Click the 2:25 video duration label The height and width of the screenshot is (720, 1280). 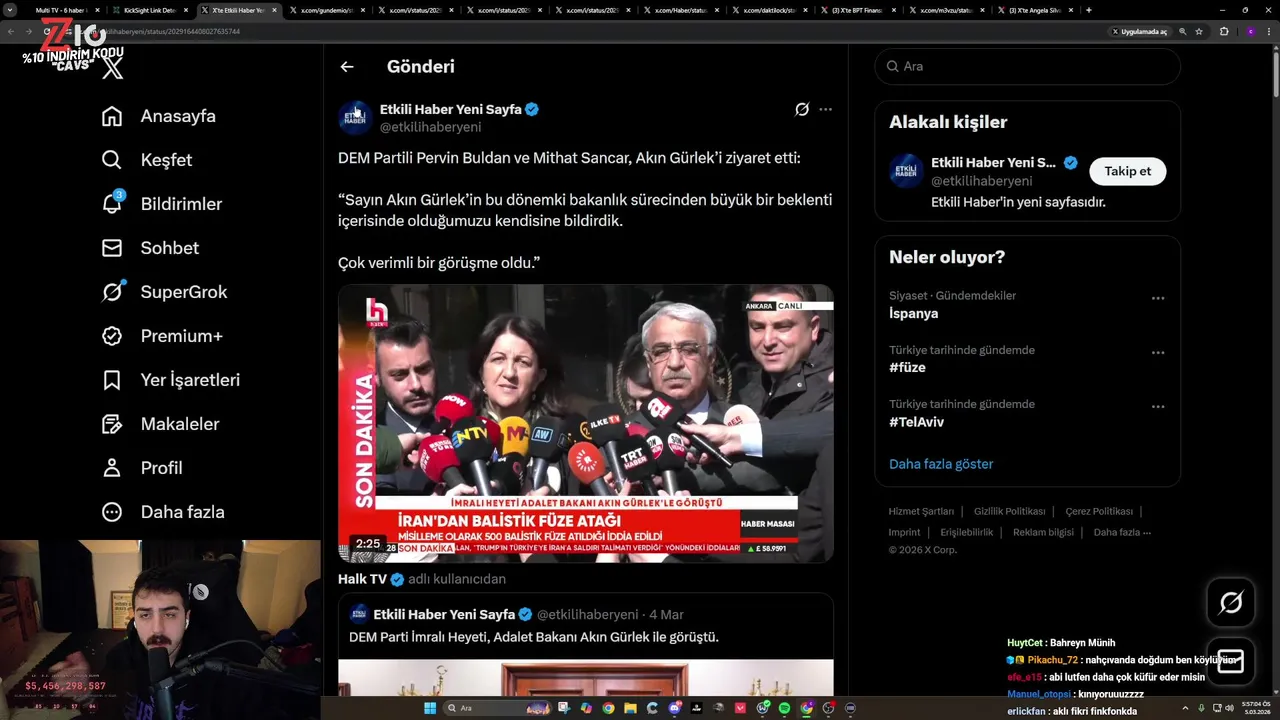(367, 544)
